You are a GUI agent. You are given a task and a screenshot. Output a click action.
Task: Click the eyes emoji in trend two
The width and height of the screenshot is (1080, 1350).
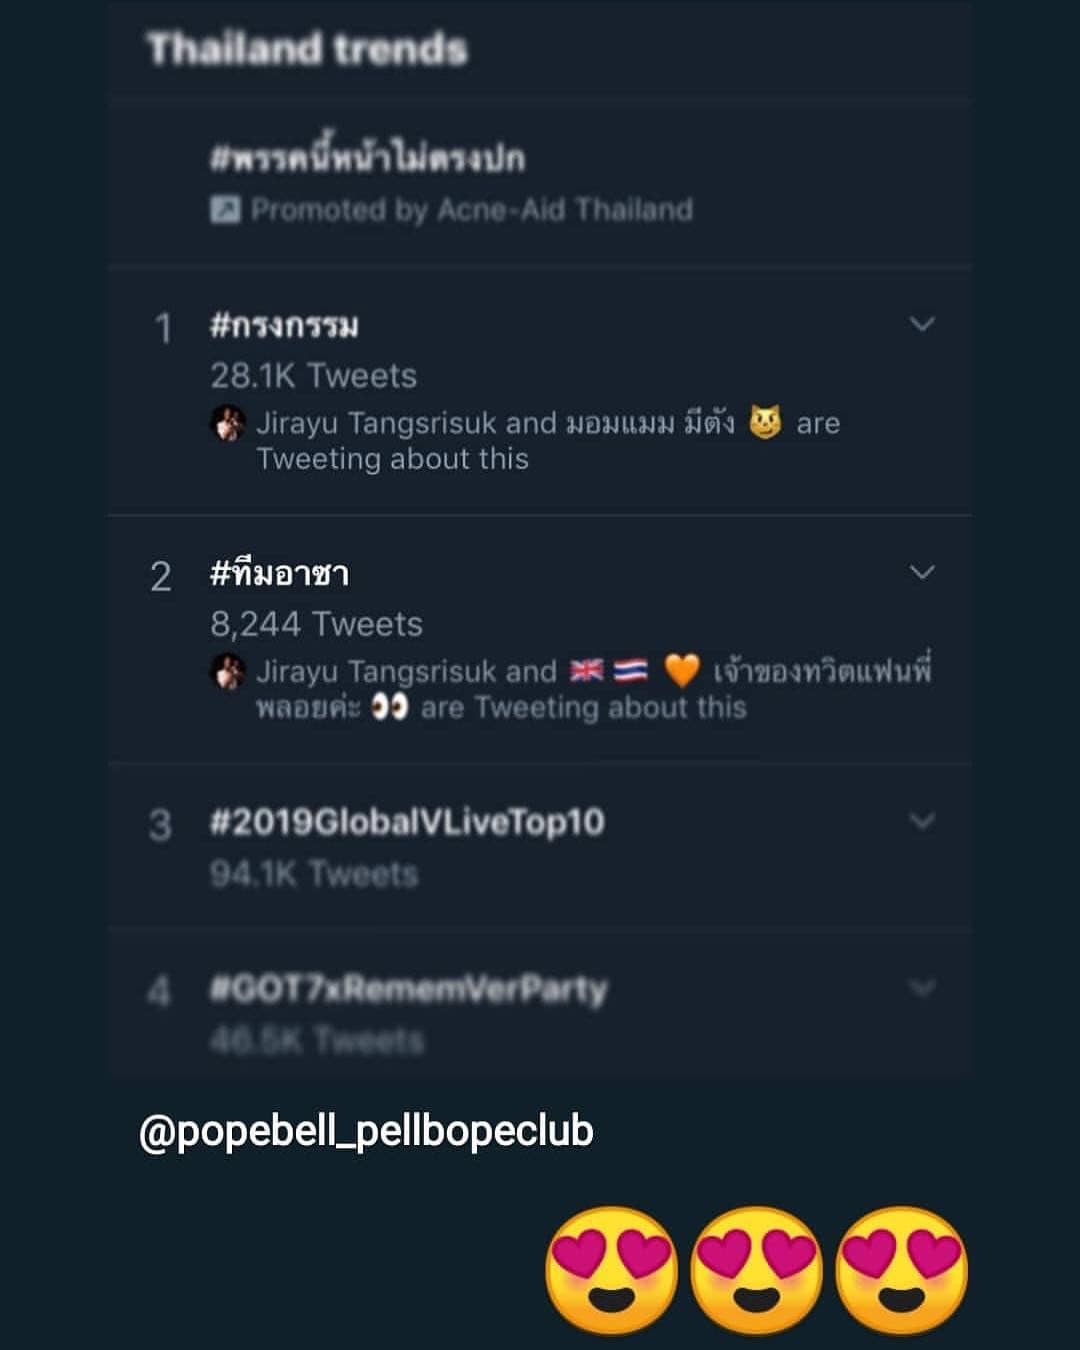(390, 708)
